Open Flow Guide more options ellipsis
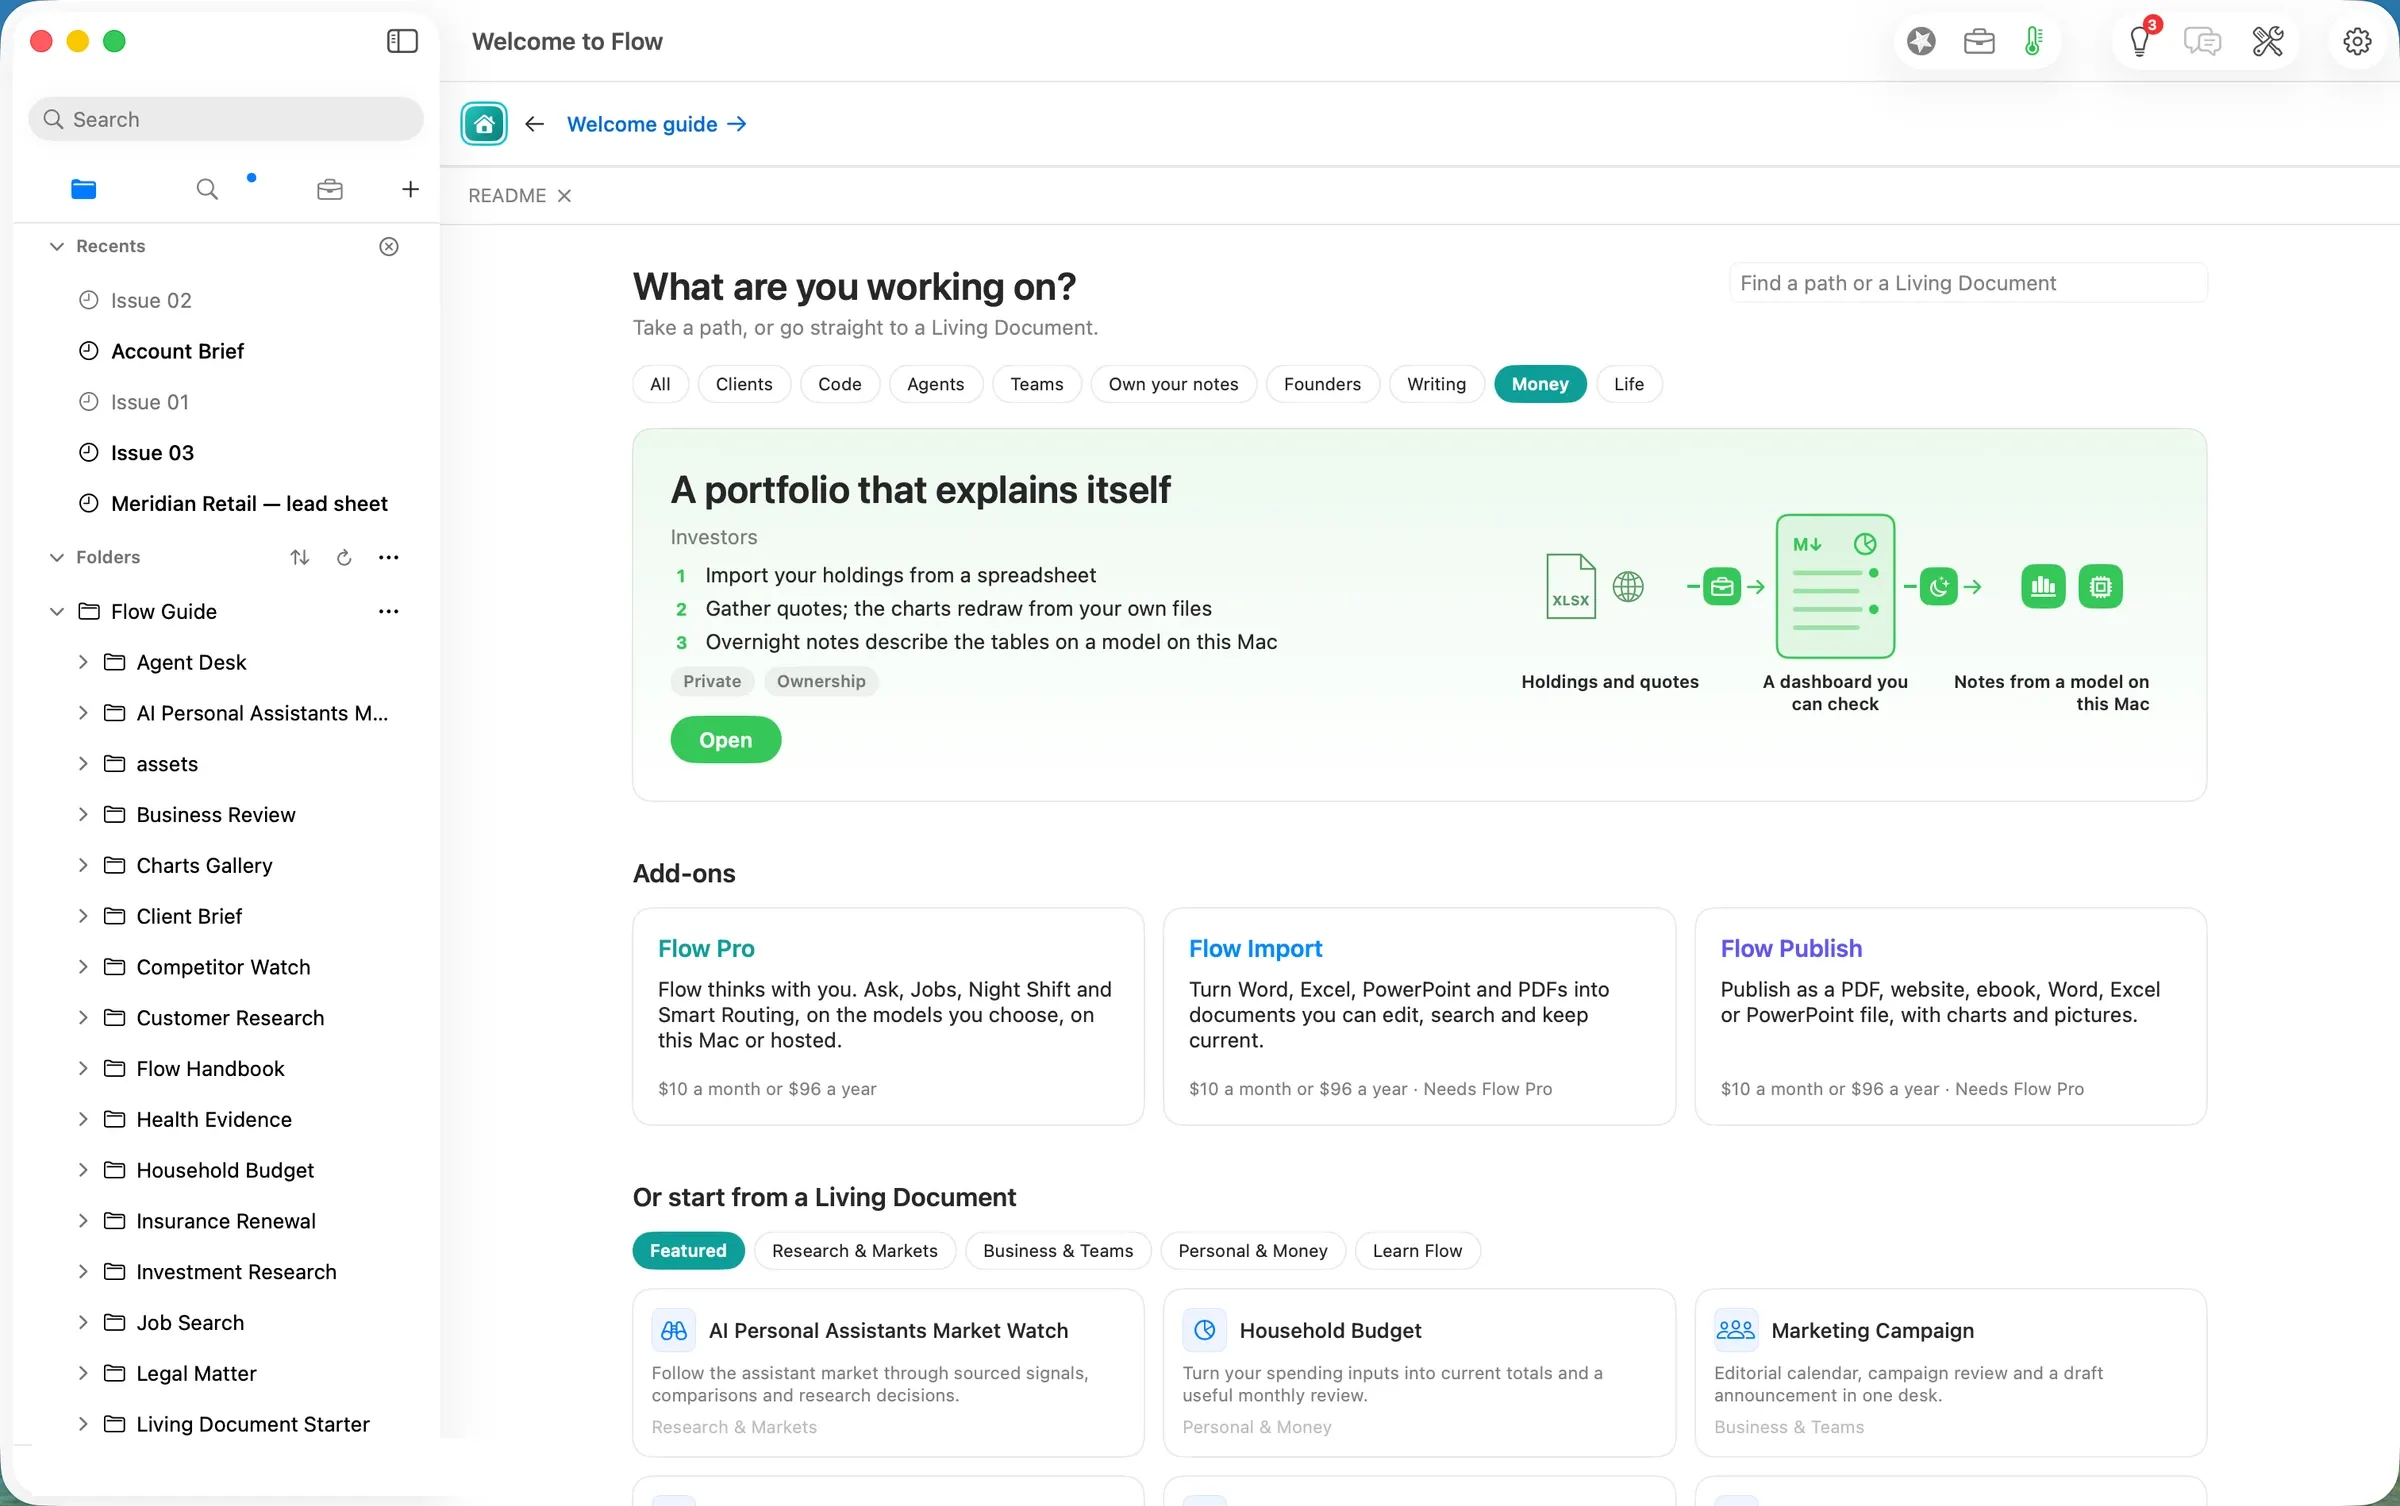 click(389, 611)
